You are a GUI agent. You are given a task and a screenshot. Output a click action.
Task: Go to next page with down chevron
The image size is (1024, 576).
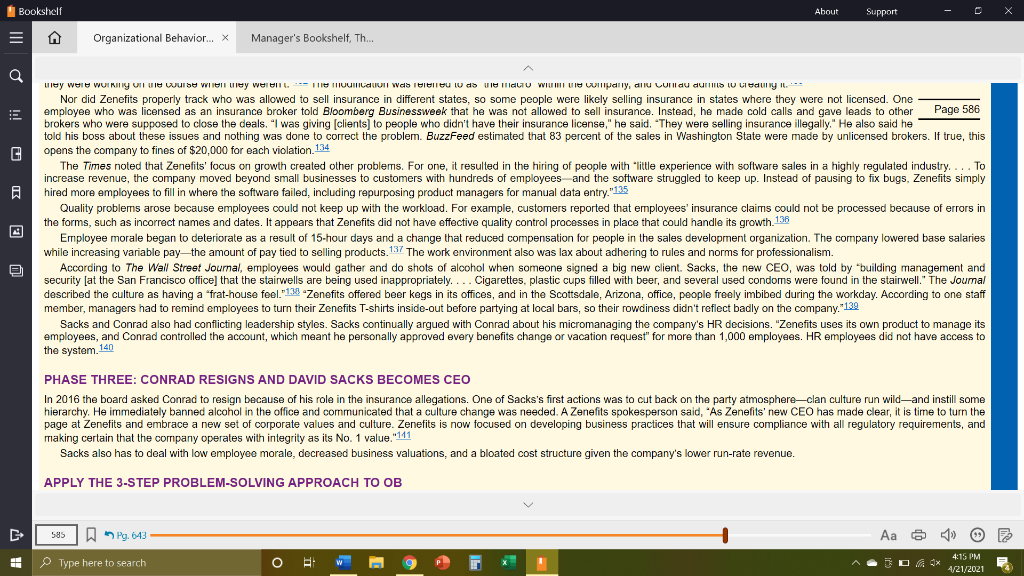click(x=528, y=505)
